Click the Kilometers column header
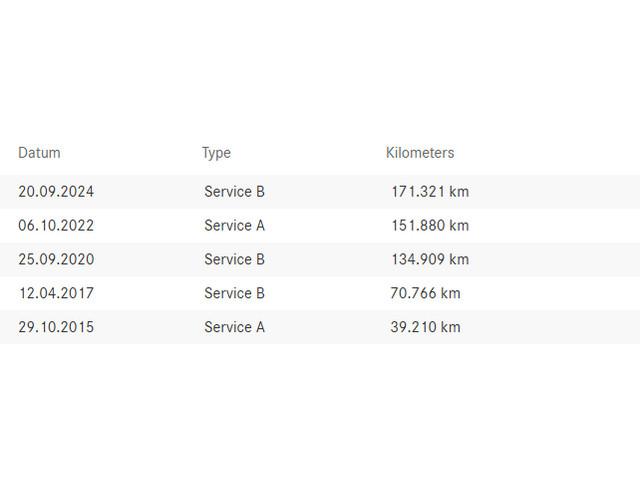The image size is (640, 480). [420, 153]
